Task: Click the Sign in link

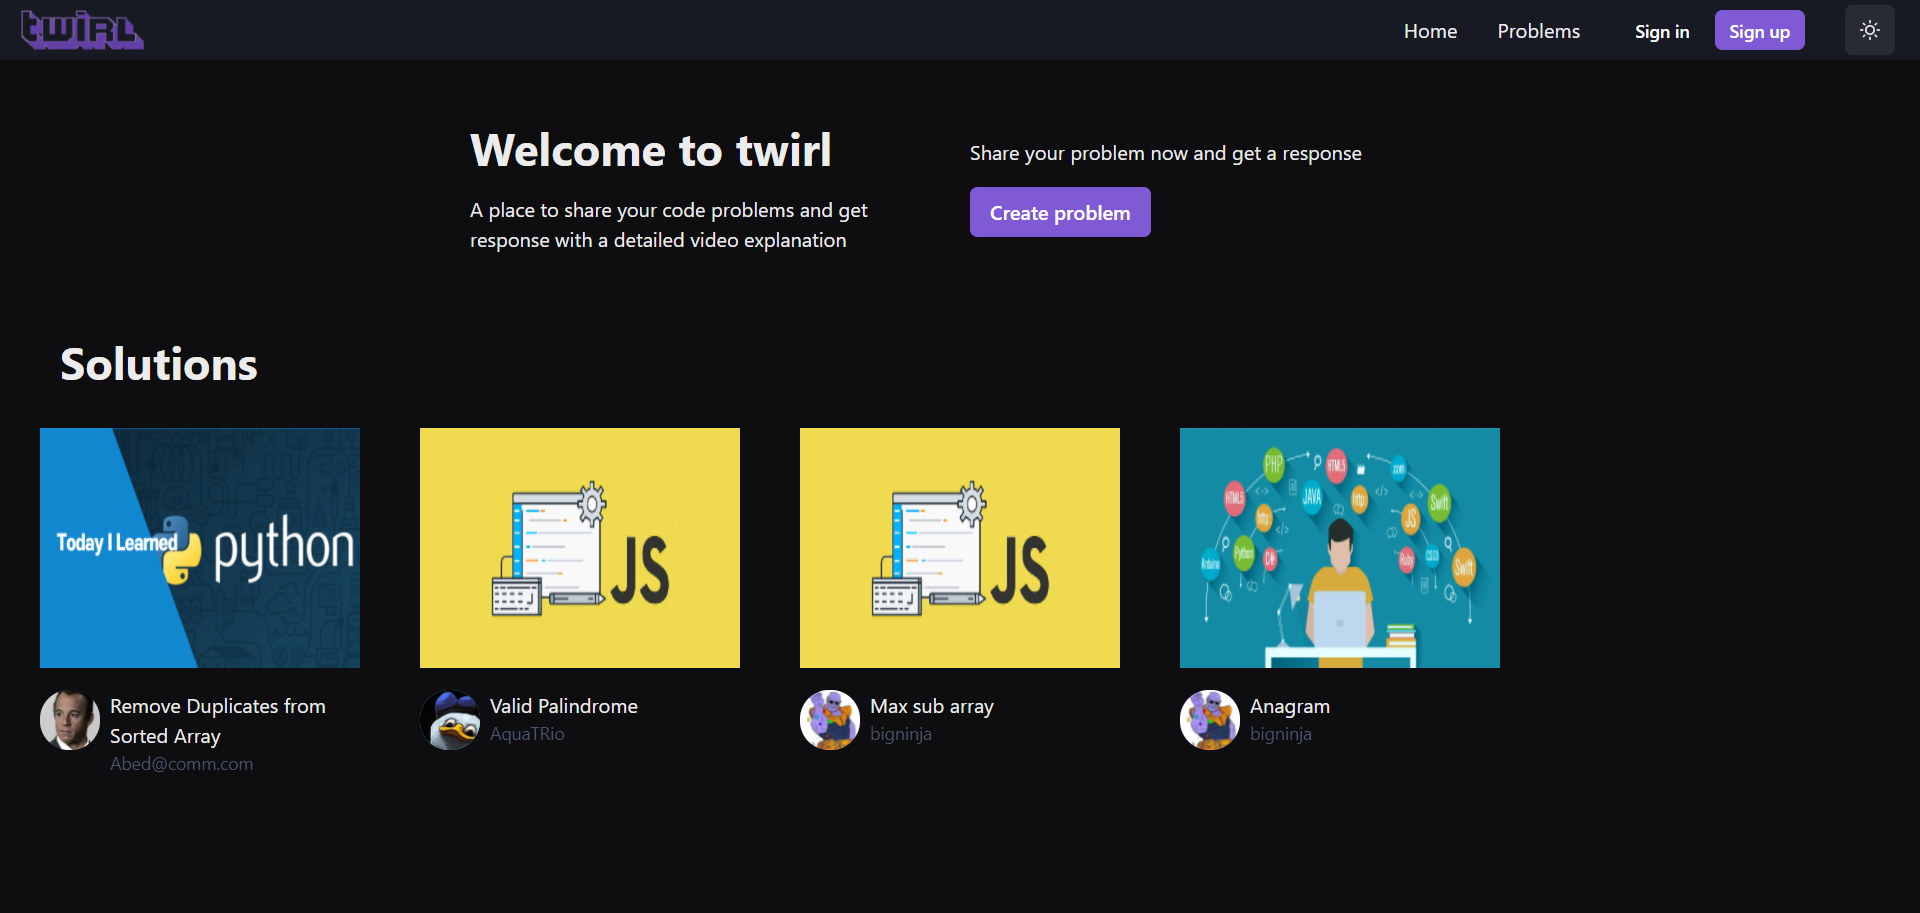Action: [1661, 31]
